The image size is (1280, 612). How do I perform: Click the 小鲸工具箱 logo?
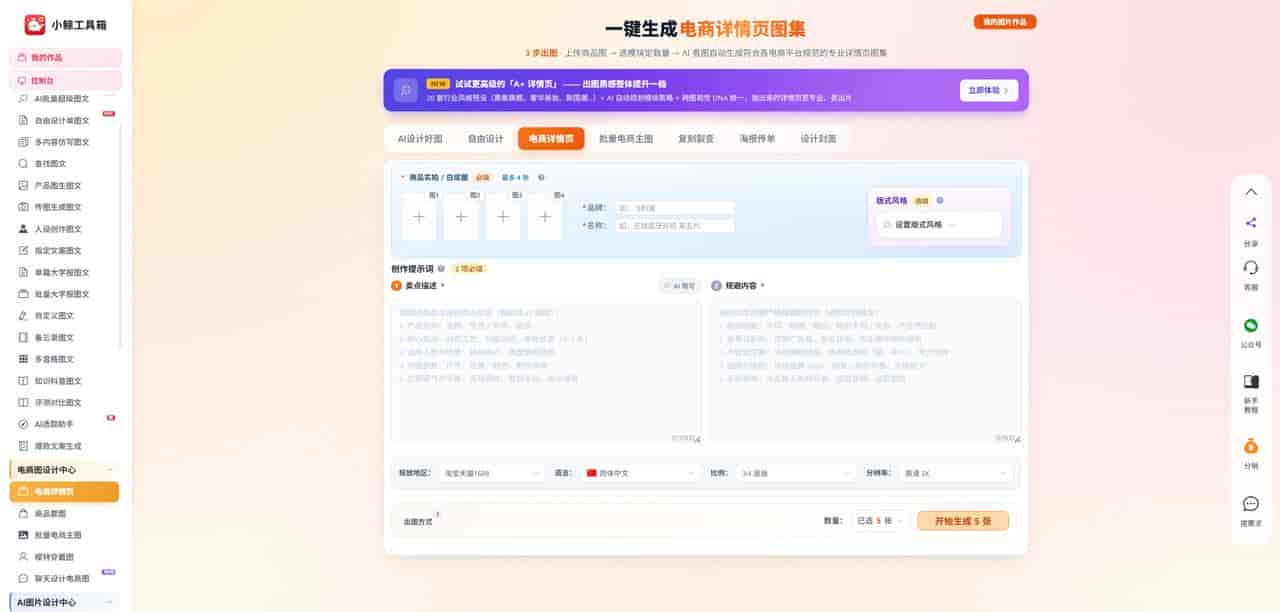point(65,24)
